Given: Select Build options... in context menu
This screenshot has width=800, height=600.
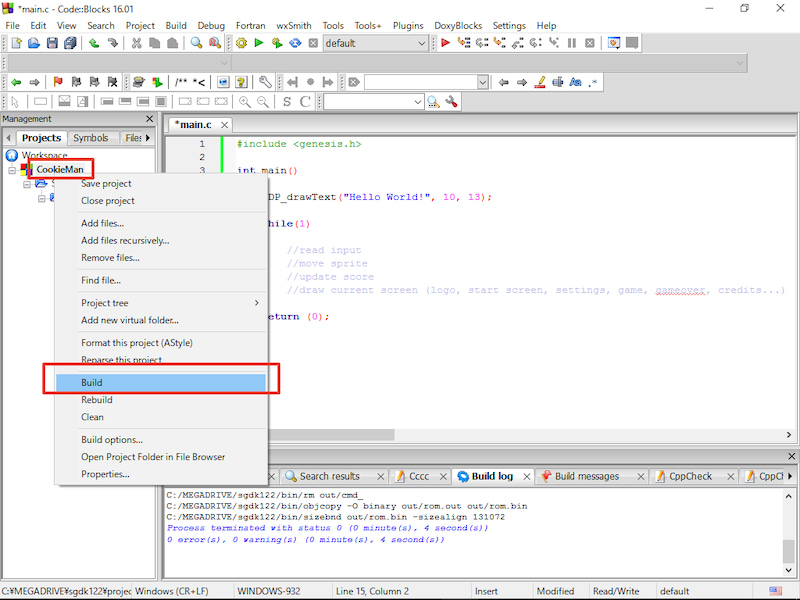Looking at the screenshot, I should (x=161, y=440).
